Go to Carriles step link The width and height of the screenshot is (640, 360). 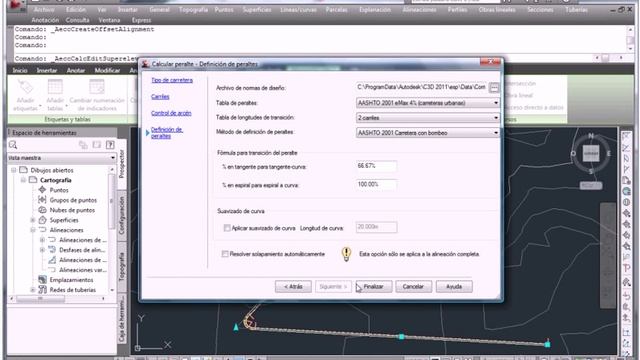[160, 97]
